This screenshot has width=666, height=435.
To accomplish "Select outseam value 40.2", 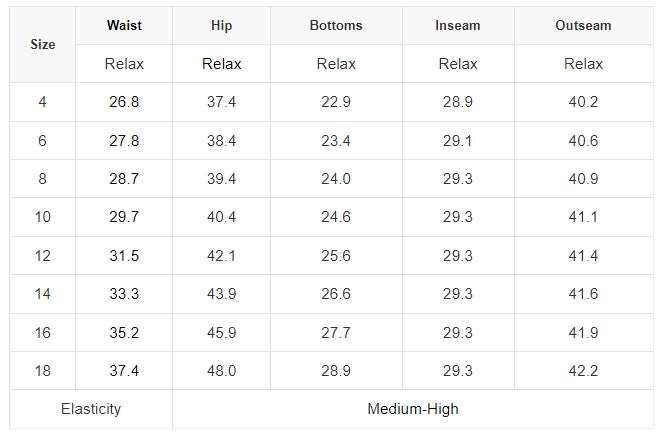I will pos(583,102).
